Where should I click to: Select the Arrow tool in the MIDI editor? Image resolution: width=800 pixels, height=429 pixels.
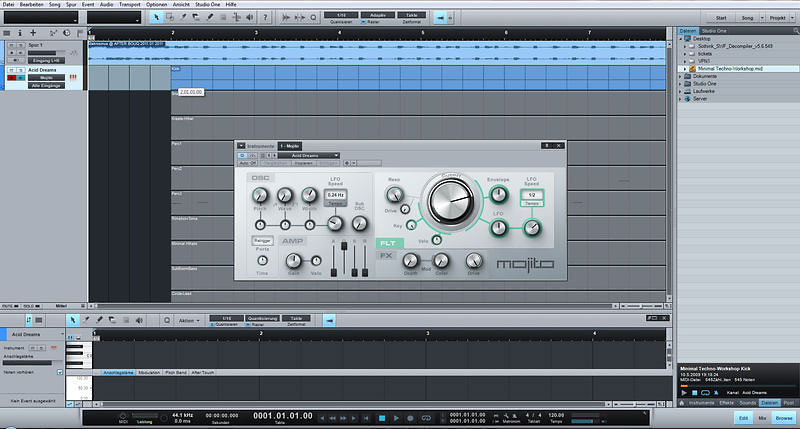click(72, 320)
